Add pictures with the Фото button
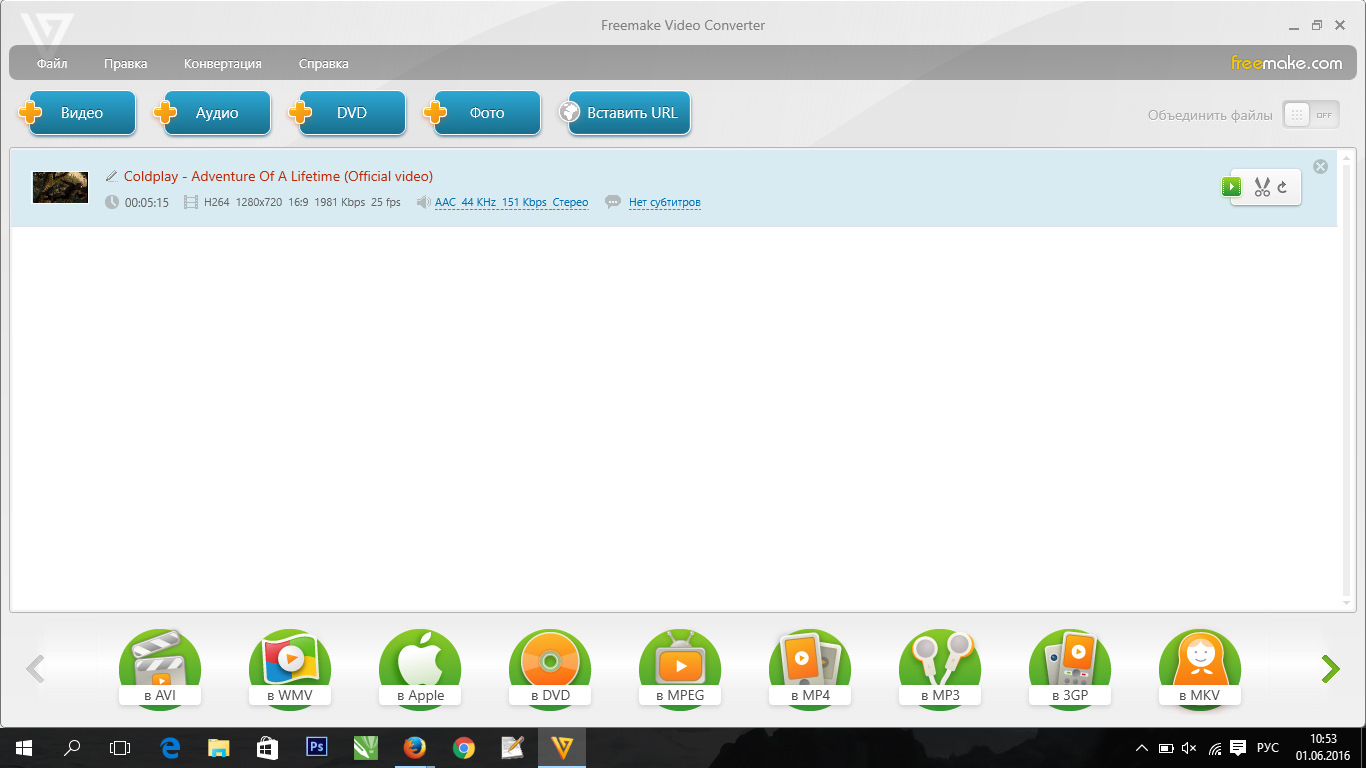The width and height of the screenshot is (1366, 768). (x=483, y=113)
